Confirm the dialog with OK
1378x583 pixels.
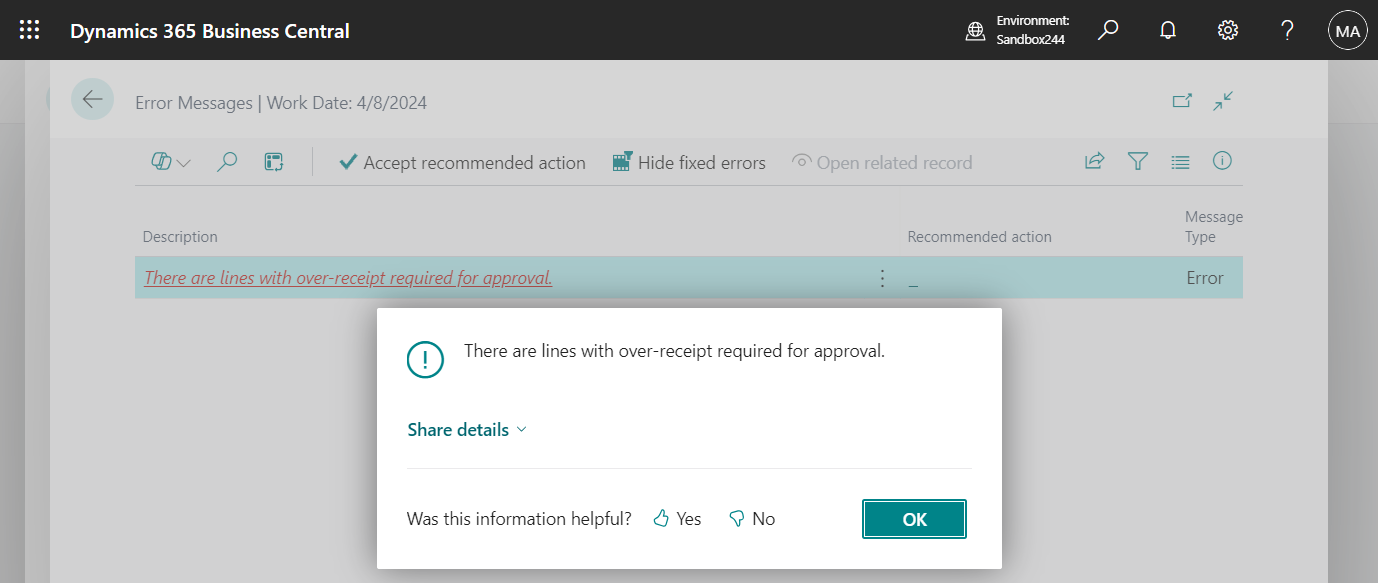[913, 519]
